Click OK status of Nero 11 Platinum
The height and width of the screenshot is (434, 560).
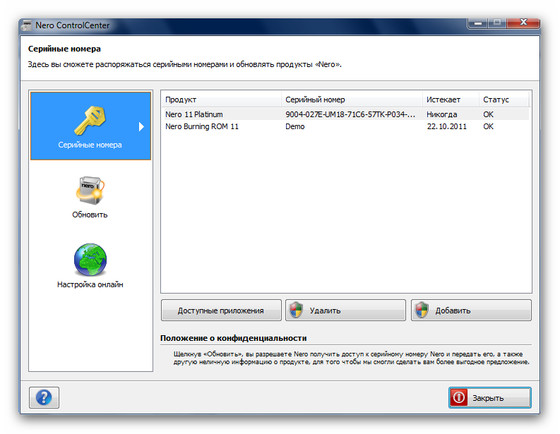[488, 114]
